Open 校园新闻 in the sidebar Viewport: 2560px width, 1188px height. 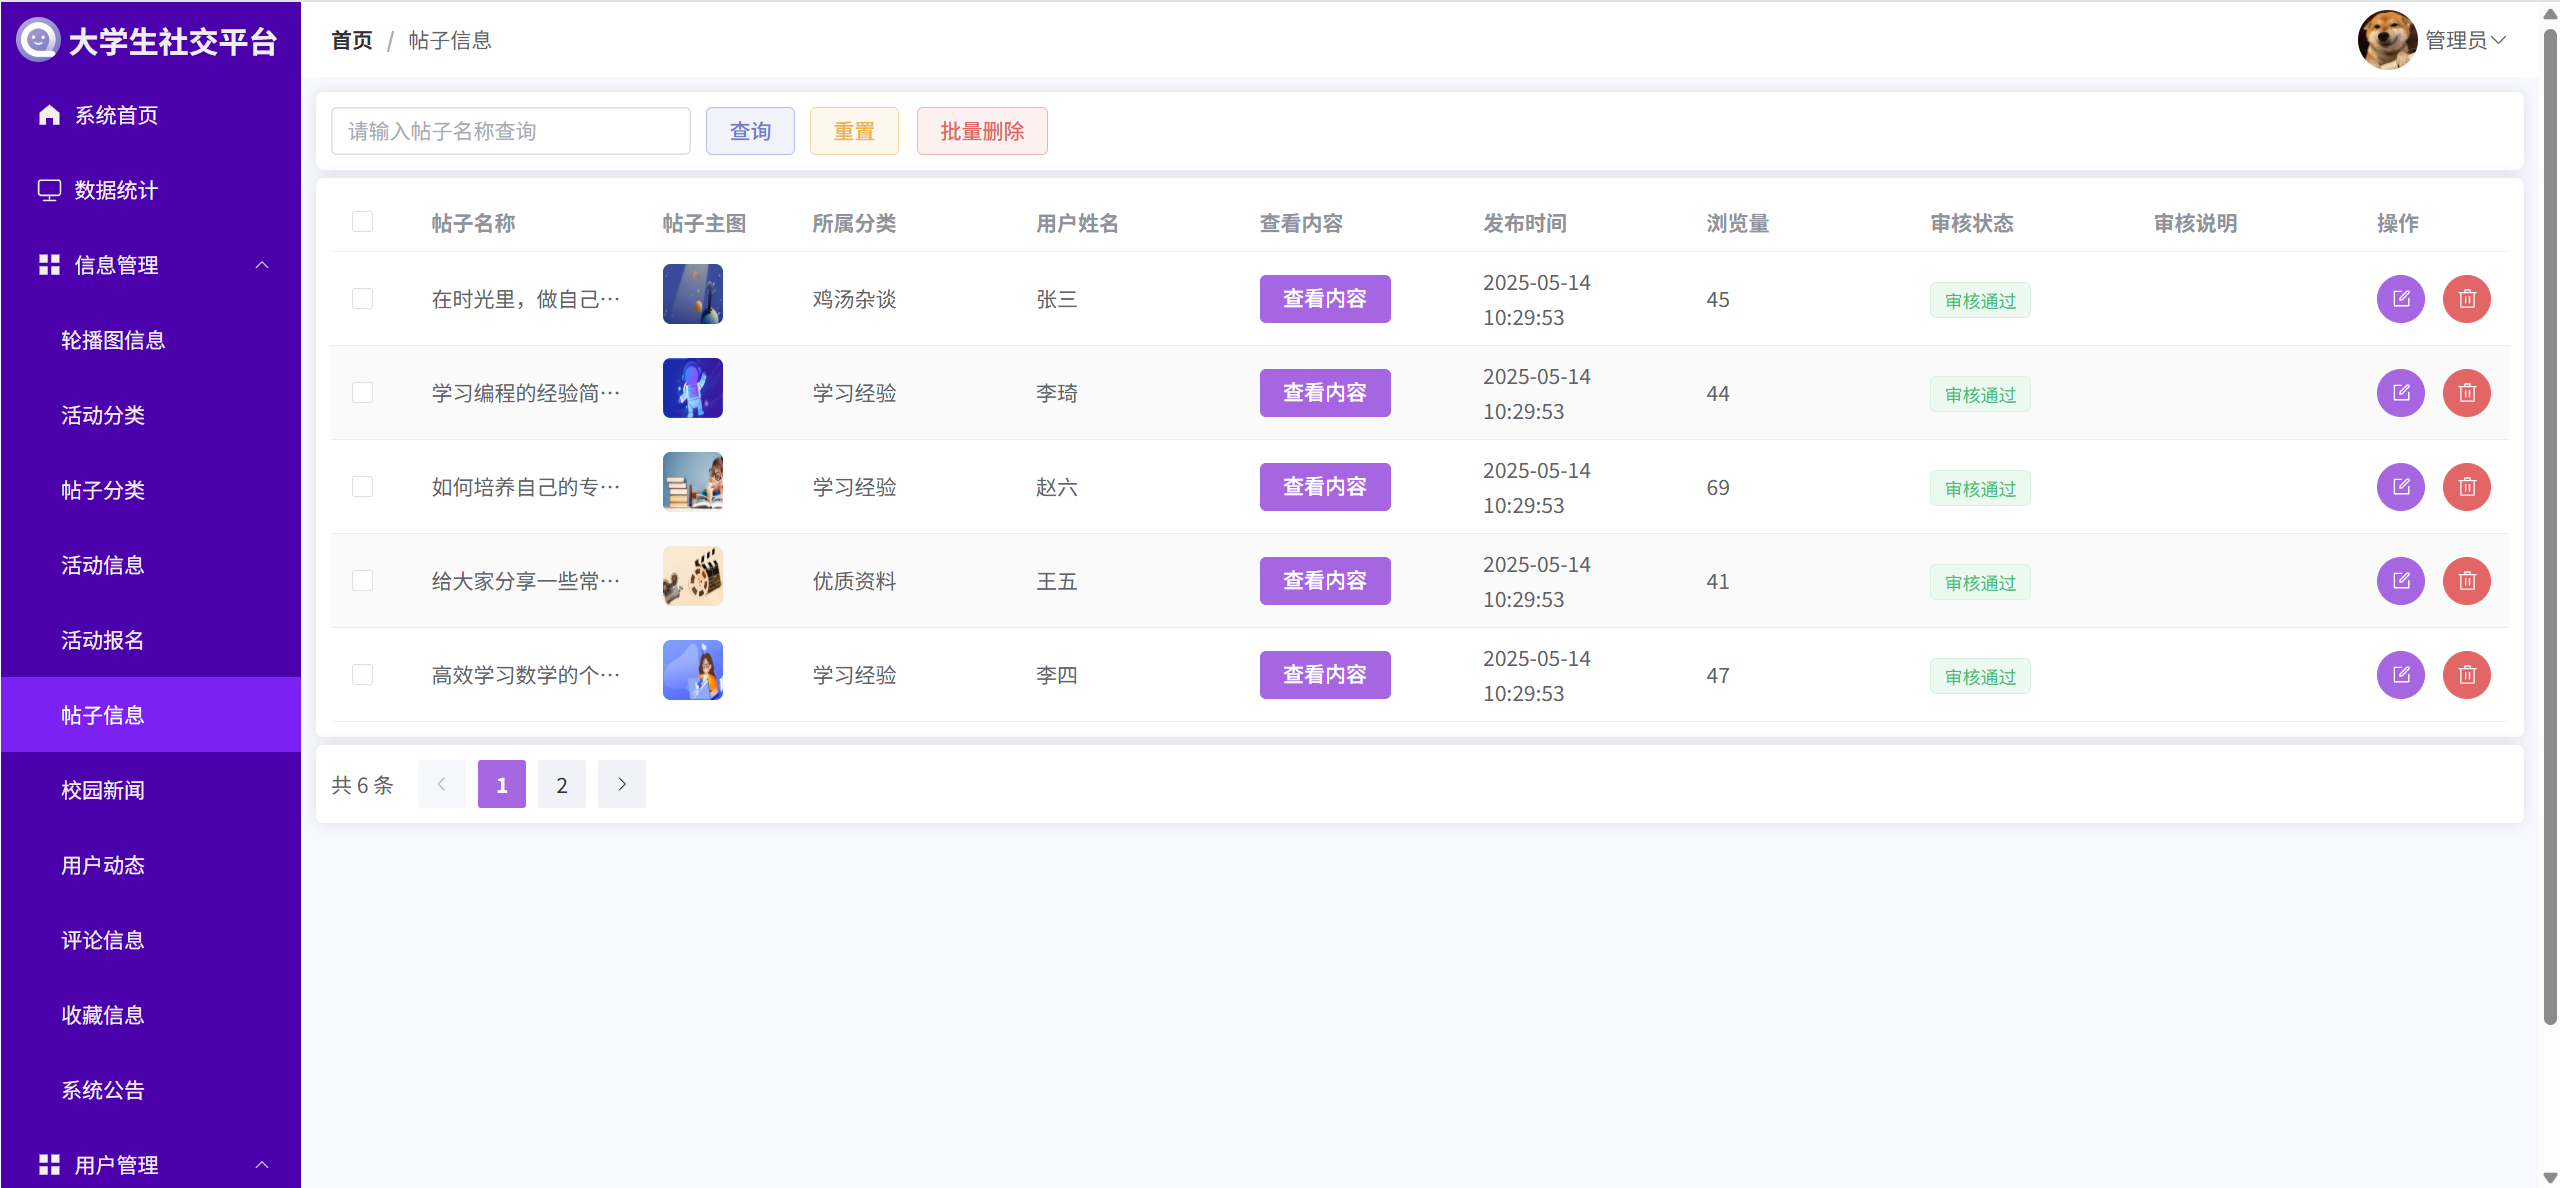[x=103, y=790]
